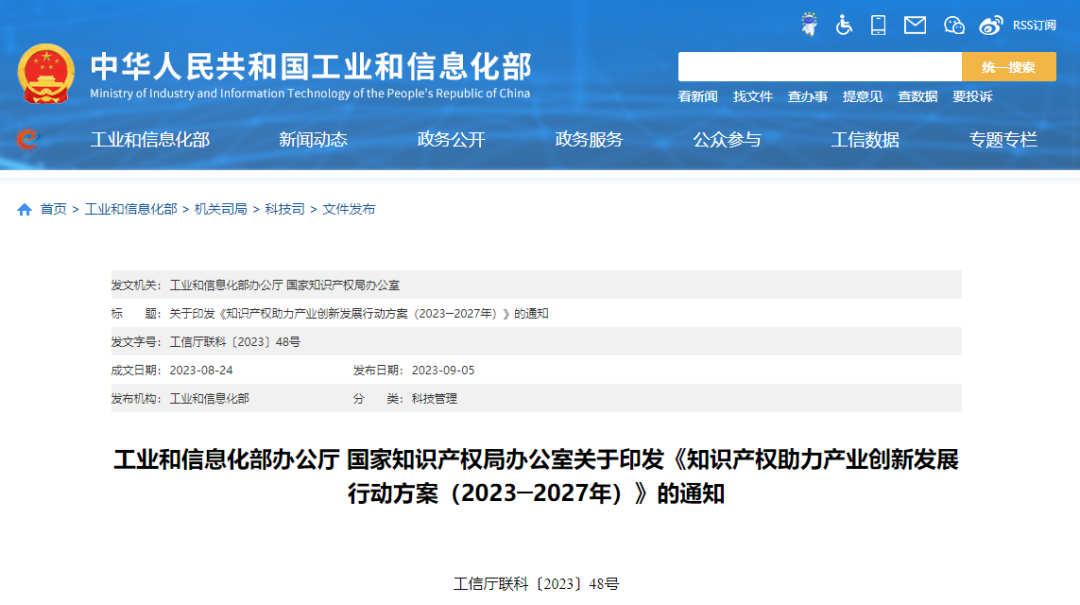Click the 查数据 quick link

click(x=917, y=96)
